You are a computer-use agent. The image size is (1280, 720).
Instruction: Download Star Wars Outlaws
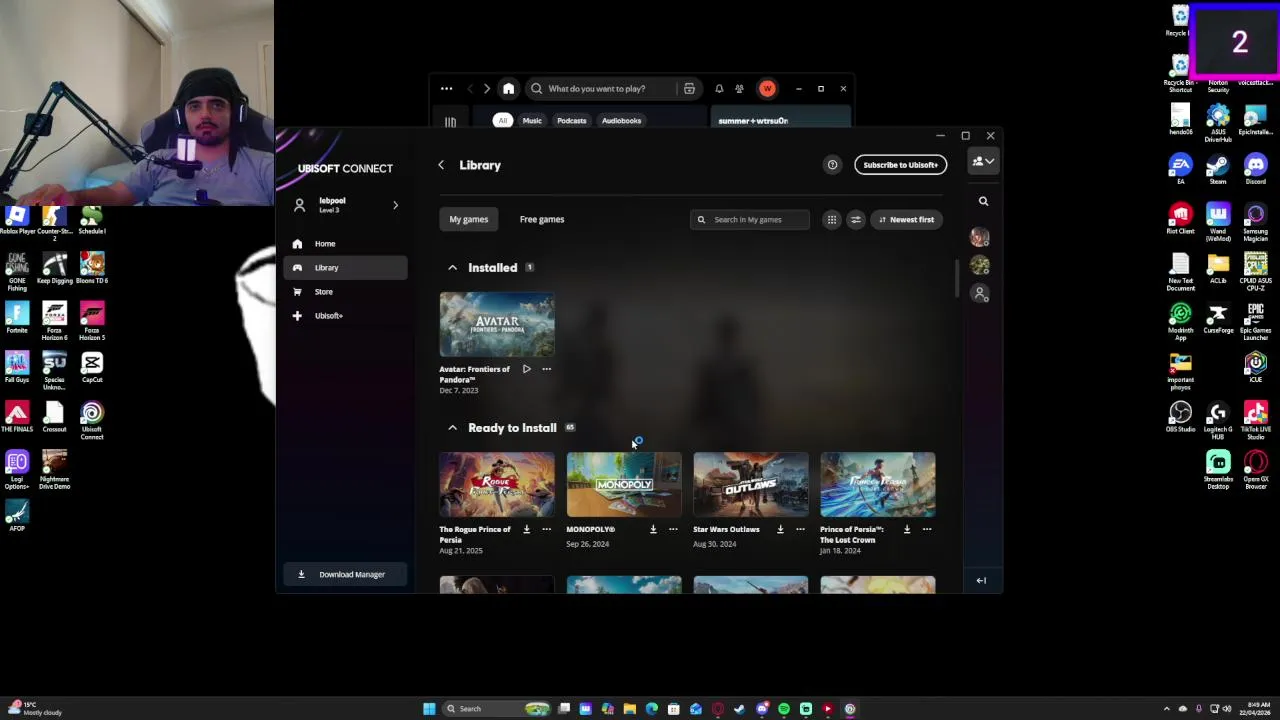click(781, 529)
